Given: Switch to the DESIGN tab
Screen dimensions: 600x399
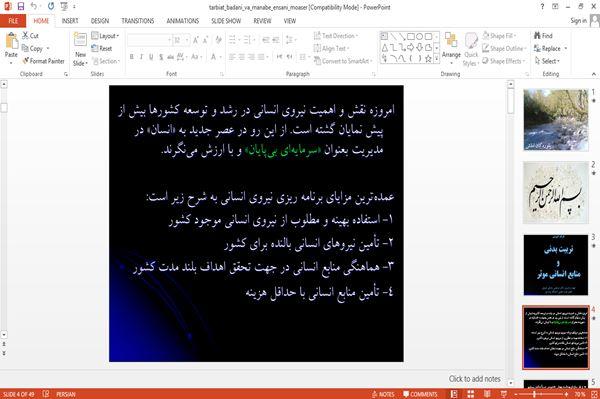Looking at the screenshot, I should point(100,21).
